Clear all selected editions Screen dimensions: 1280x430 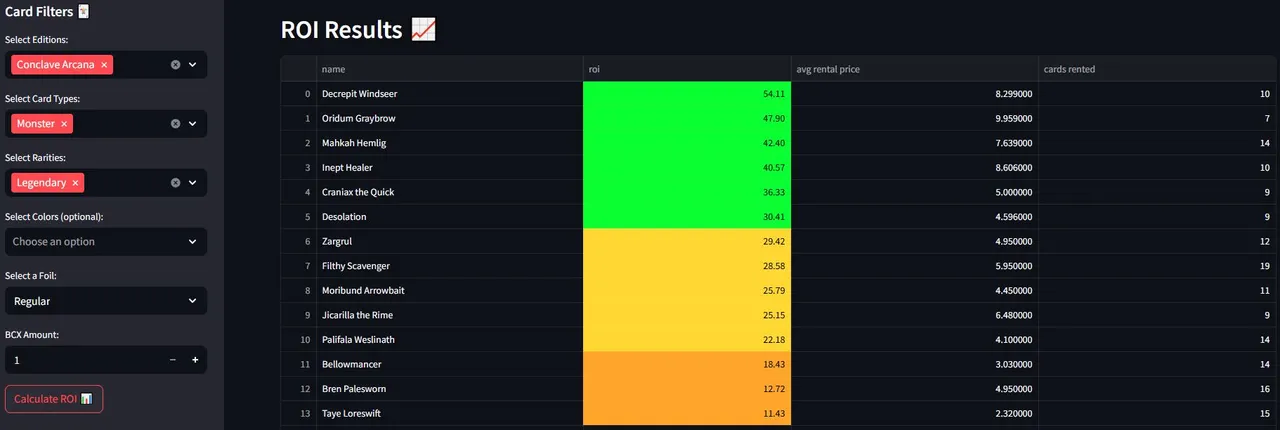point(175,65)
